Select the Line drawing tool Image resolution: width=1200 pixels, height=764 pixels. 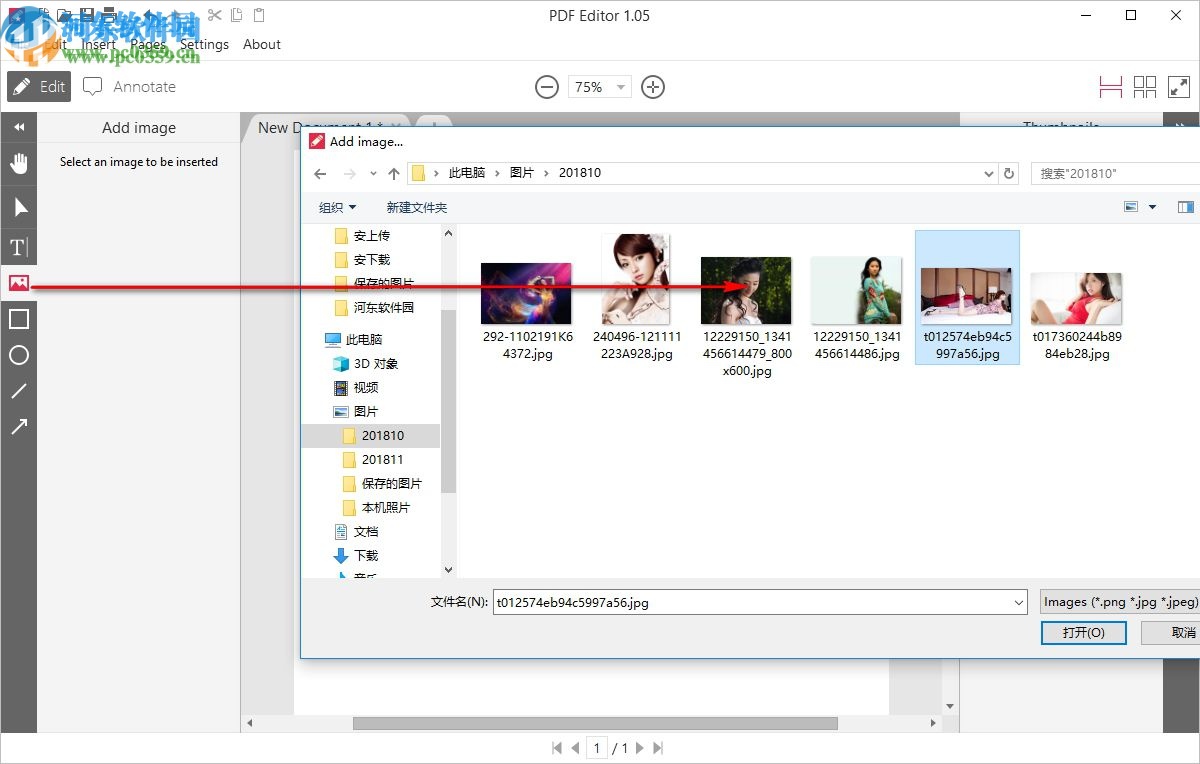(x=18, y=391)
